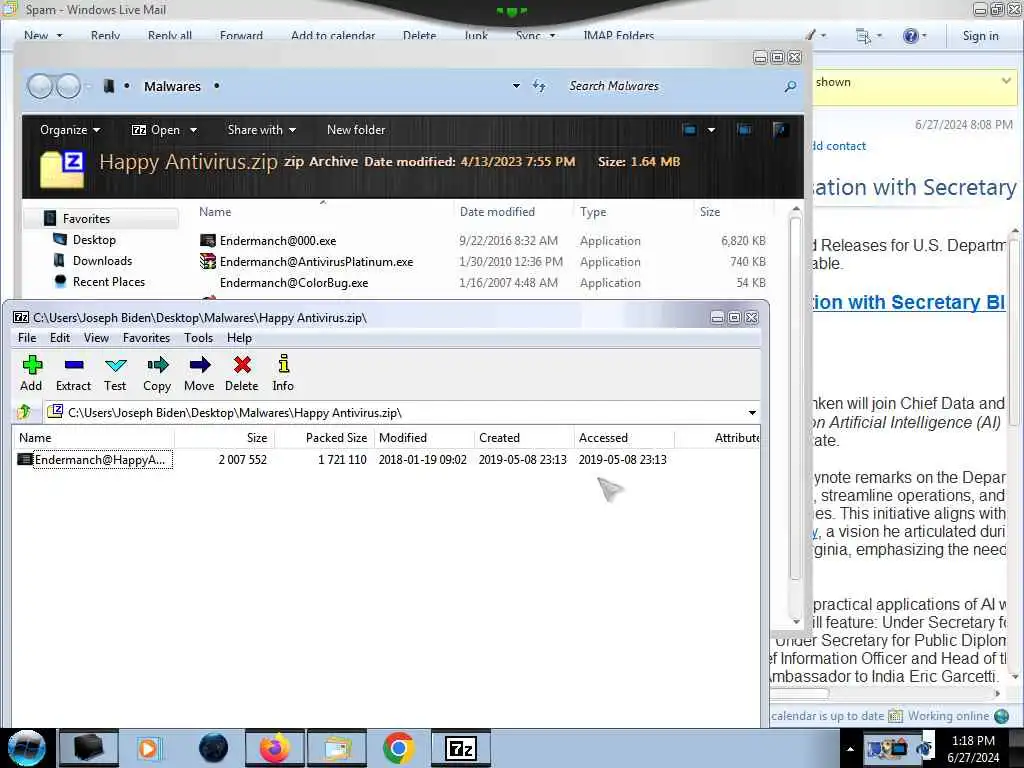
Task: Select Downloads in Explorer navigation pane
Action: 103,261
